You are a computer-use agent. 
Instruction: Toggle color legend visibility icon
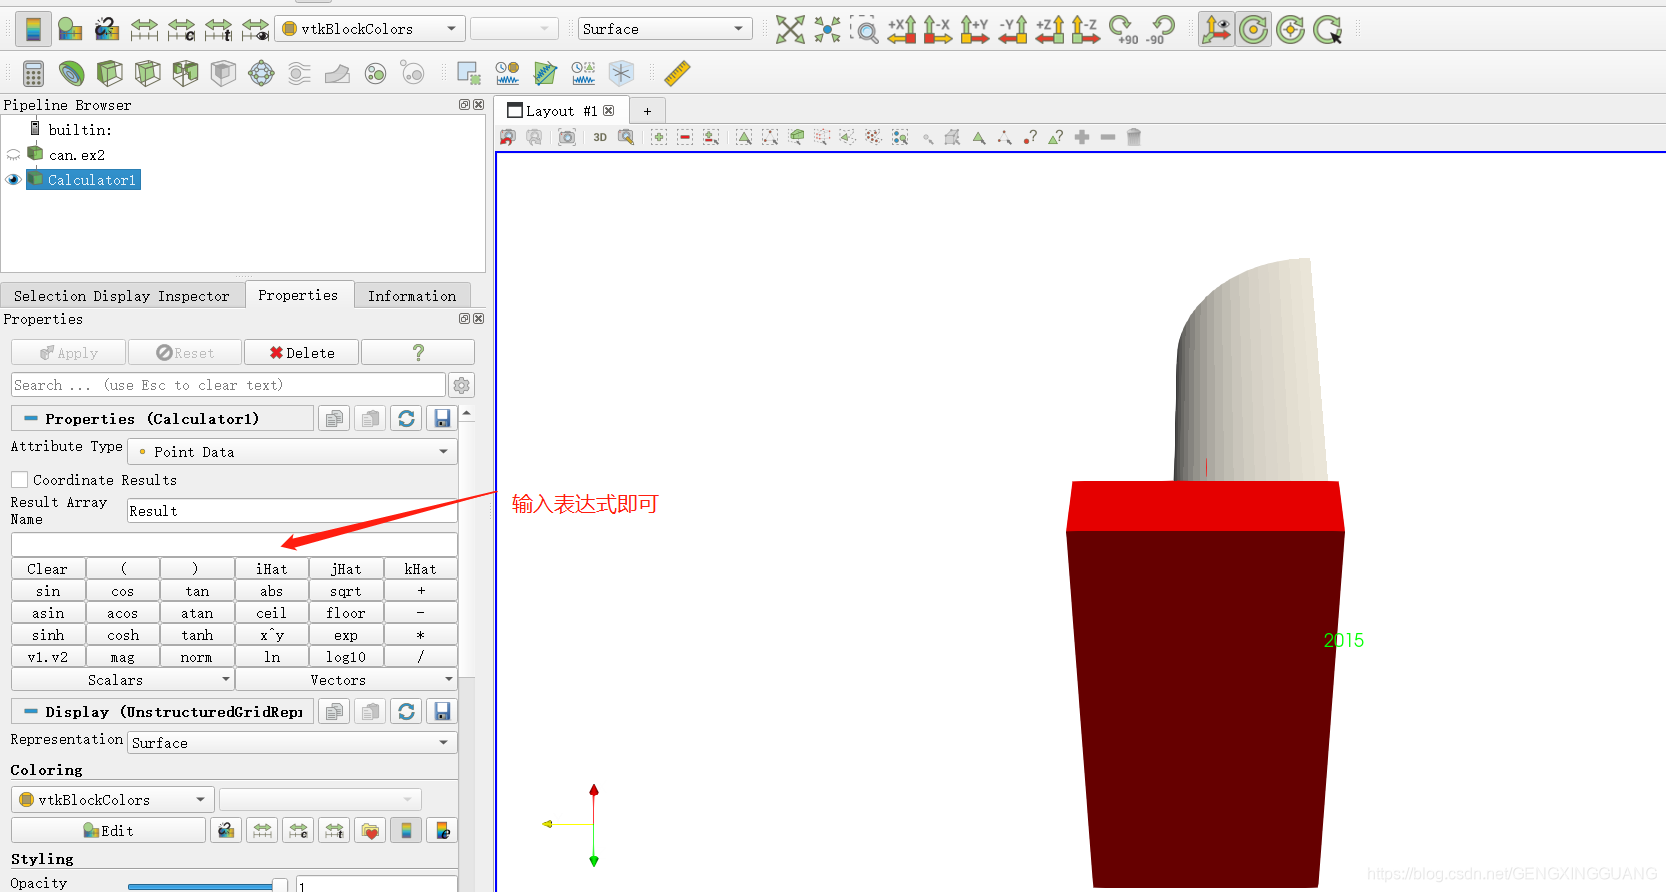(33, 29)
